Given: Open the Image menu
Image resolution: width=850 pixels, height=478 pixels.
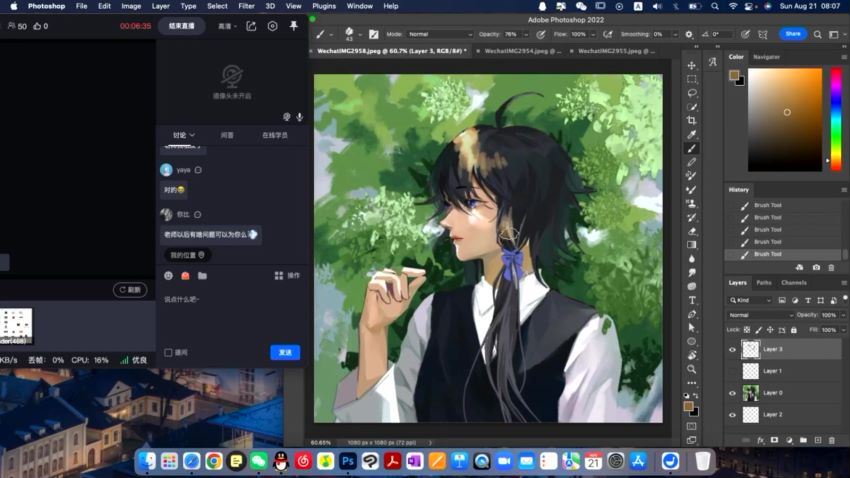Looking at the screenshot, I should click(x=131, y=6).
